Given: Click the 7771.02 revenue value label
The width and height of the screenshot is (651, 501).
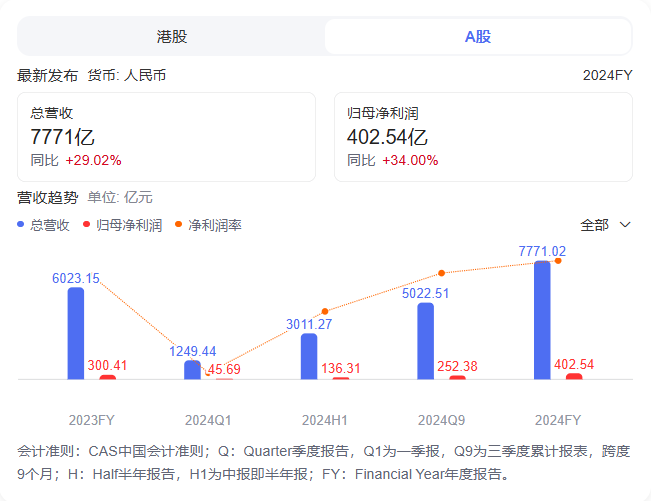Looking at the screenshot, I should tap(542, 252).
